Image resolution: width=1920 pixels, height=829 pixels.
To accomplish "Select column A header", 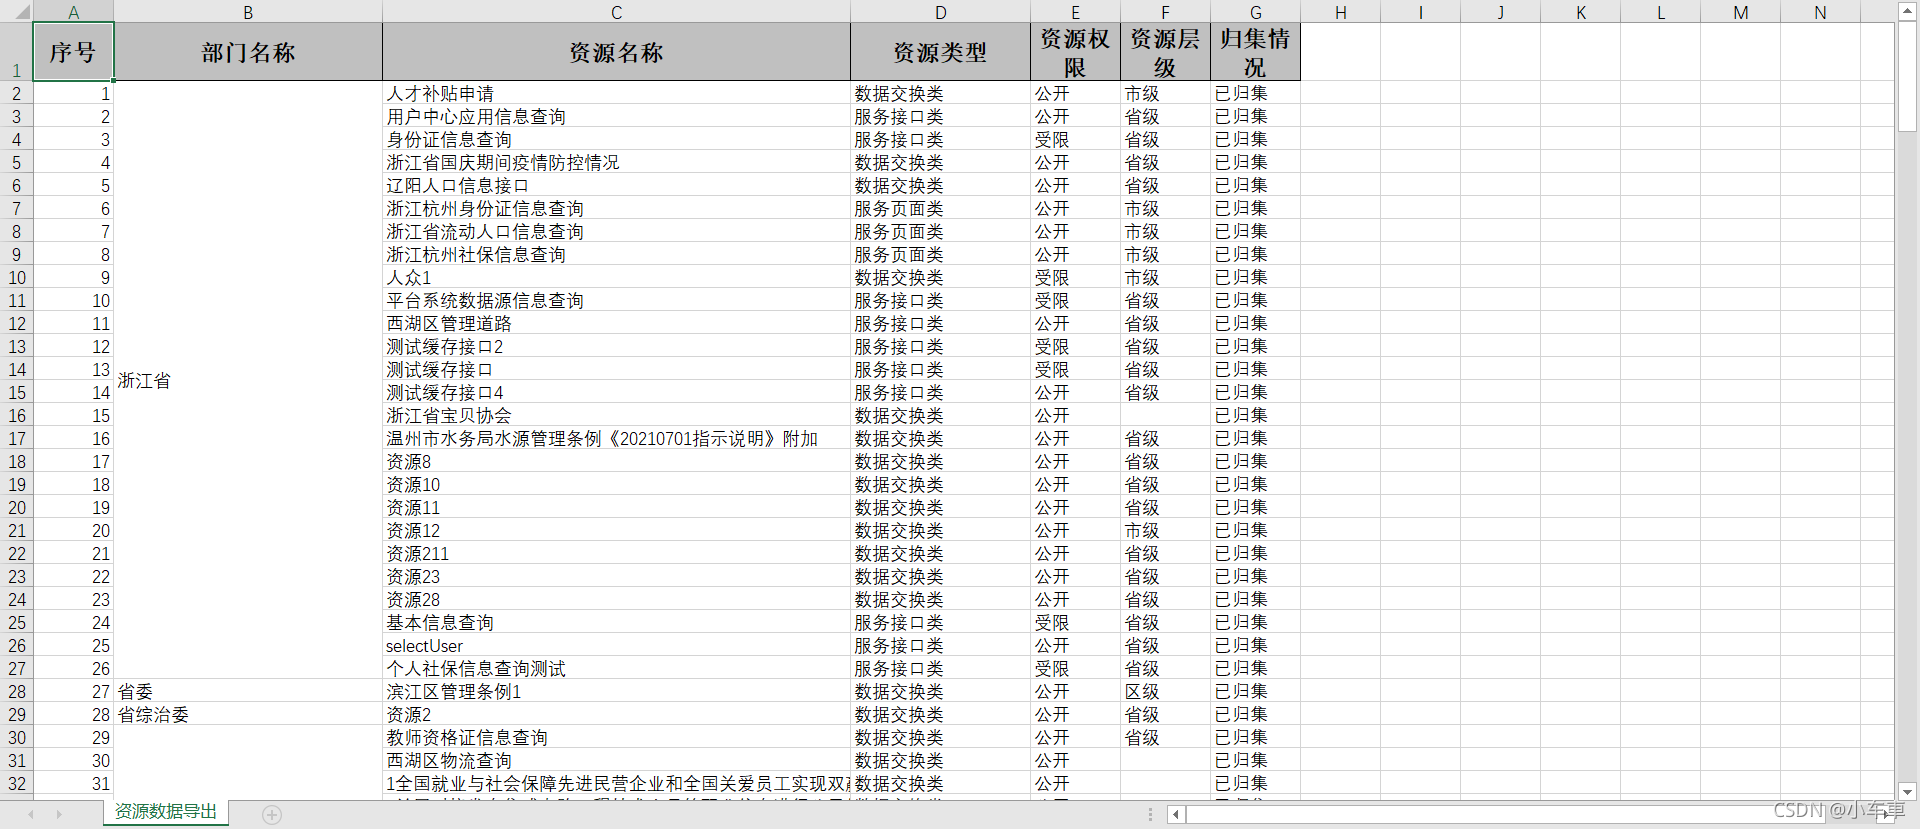I will (73, 11).
